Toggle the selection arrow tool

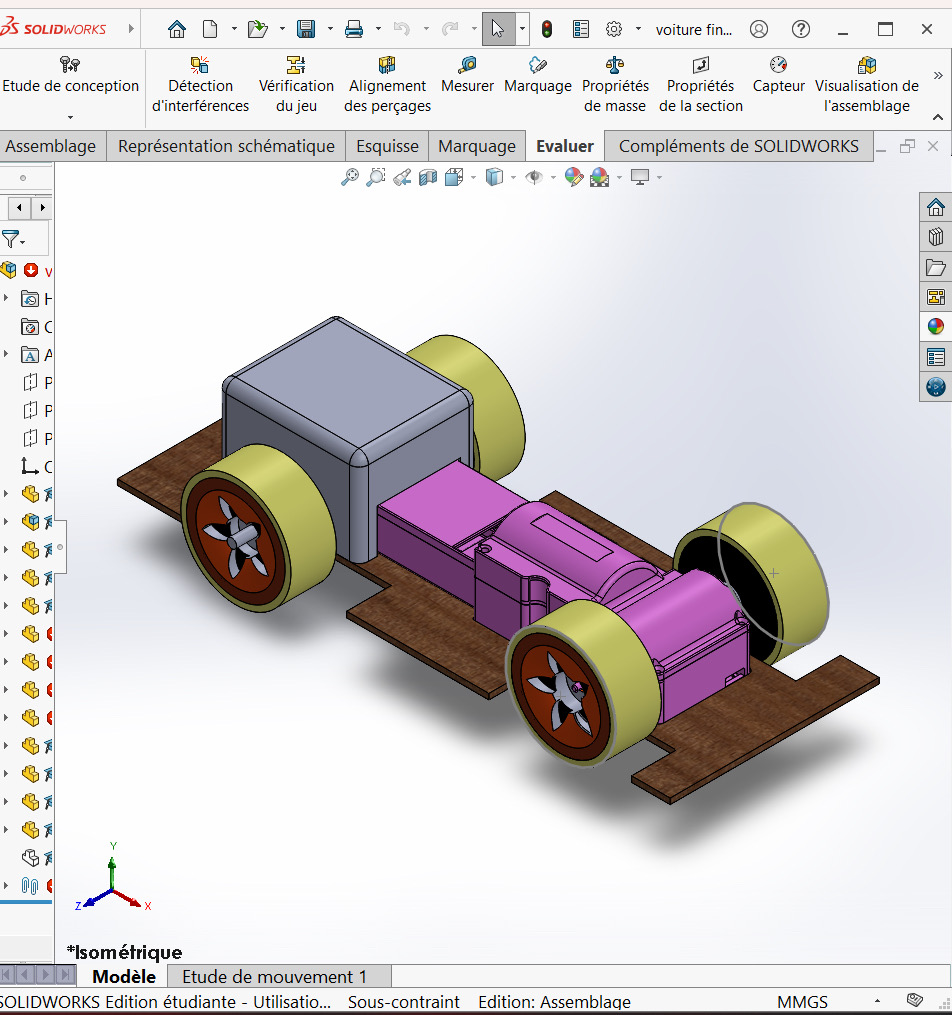click(x=498, y=29)
